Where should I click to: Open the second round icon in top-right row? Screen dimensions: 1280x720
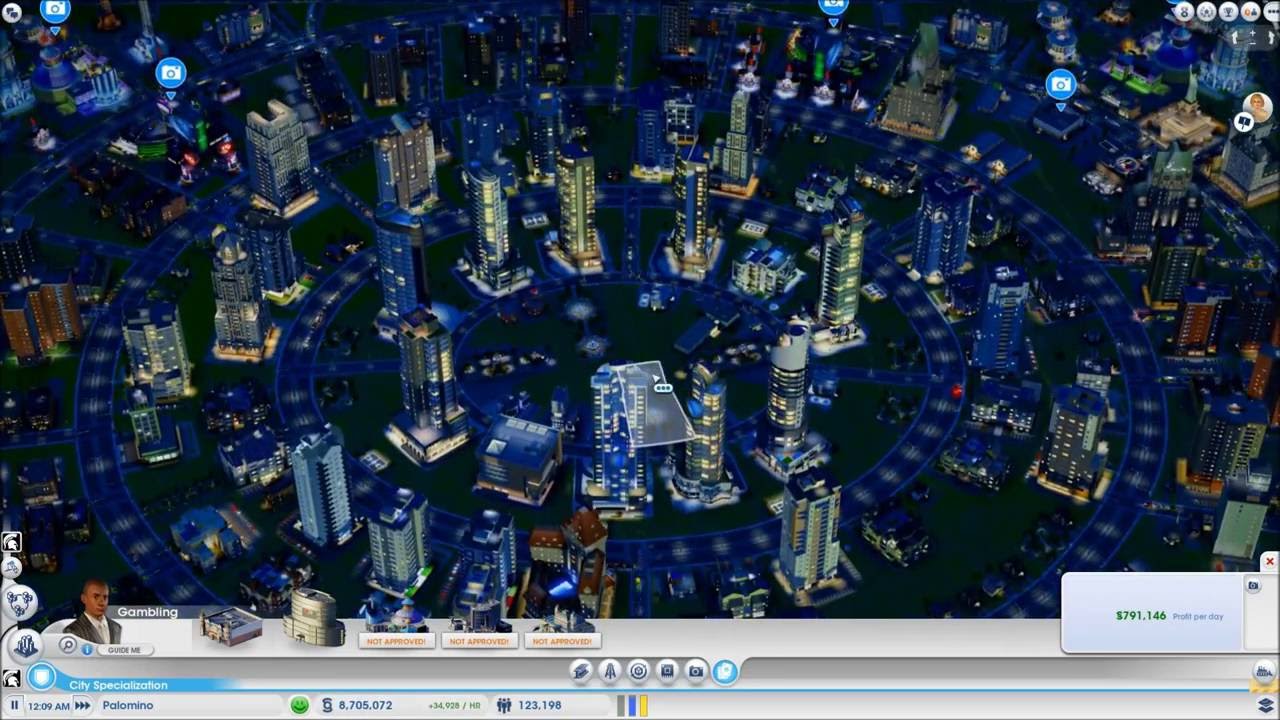click(x=1206, y=12)
